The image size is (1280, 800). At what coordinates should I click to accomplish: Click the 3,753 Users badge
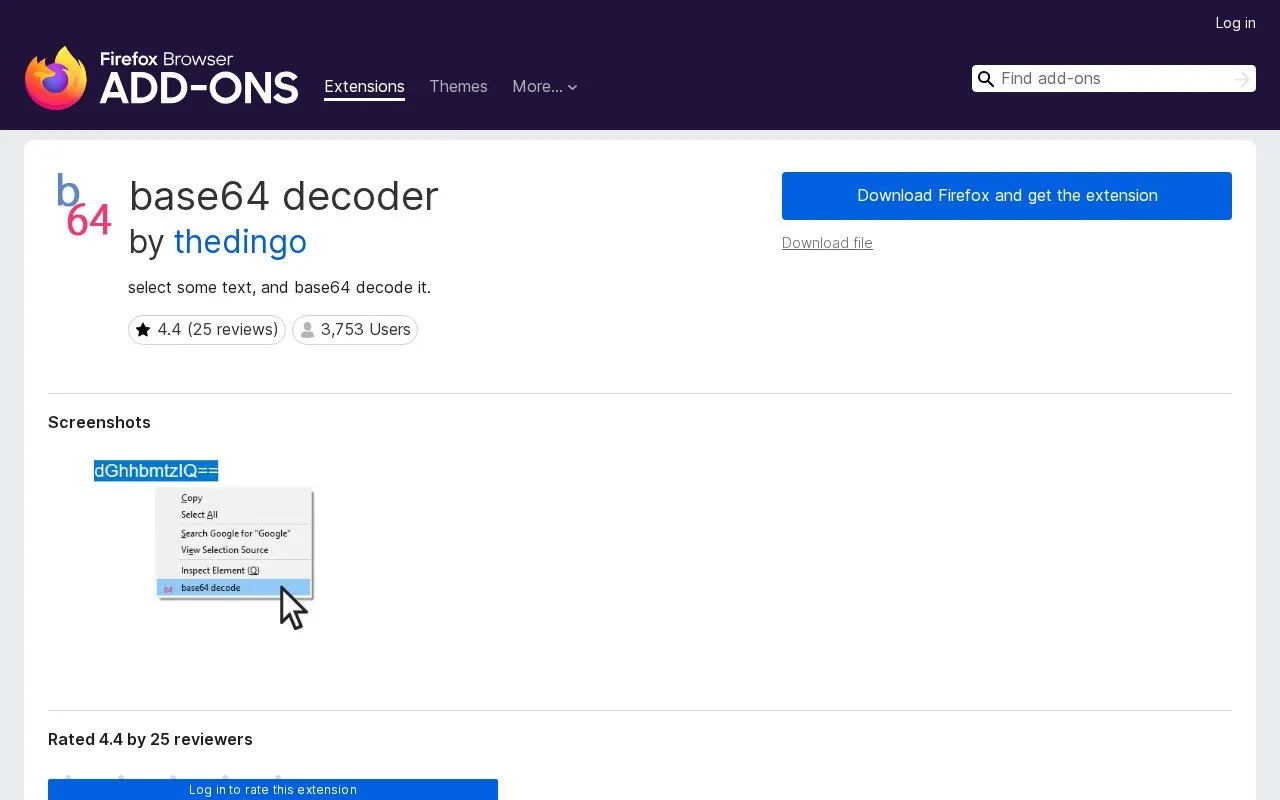(355, 330)
